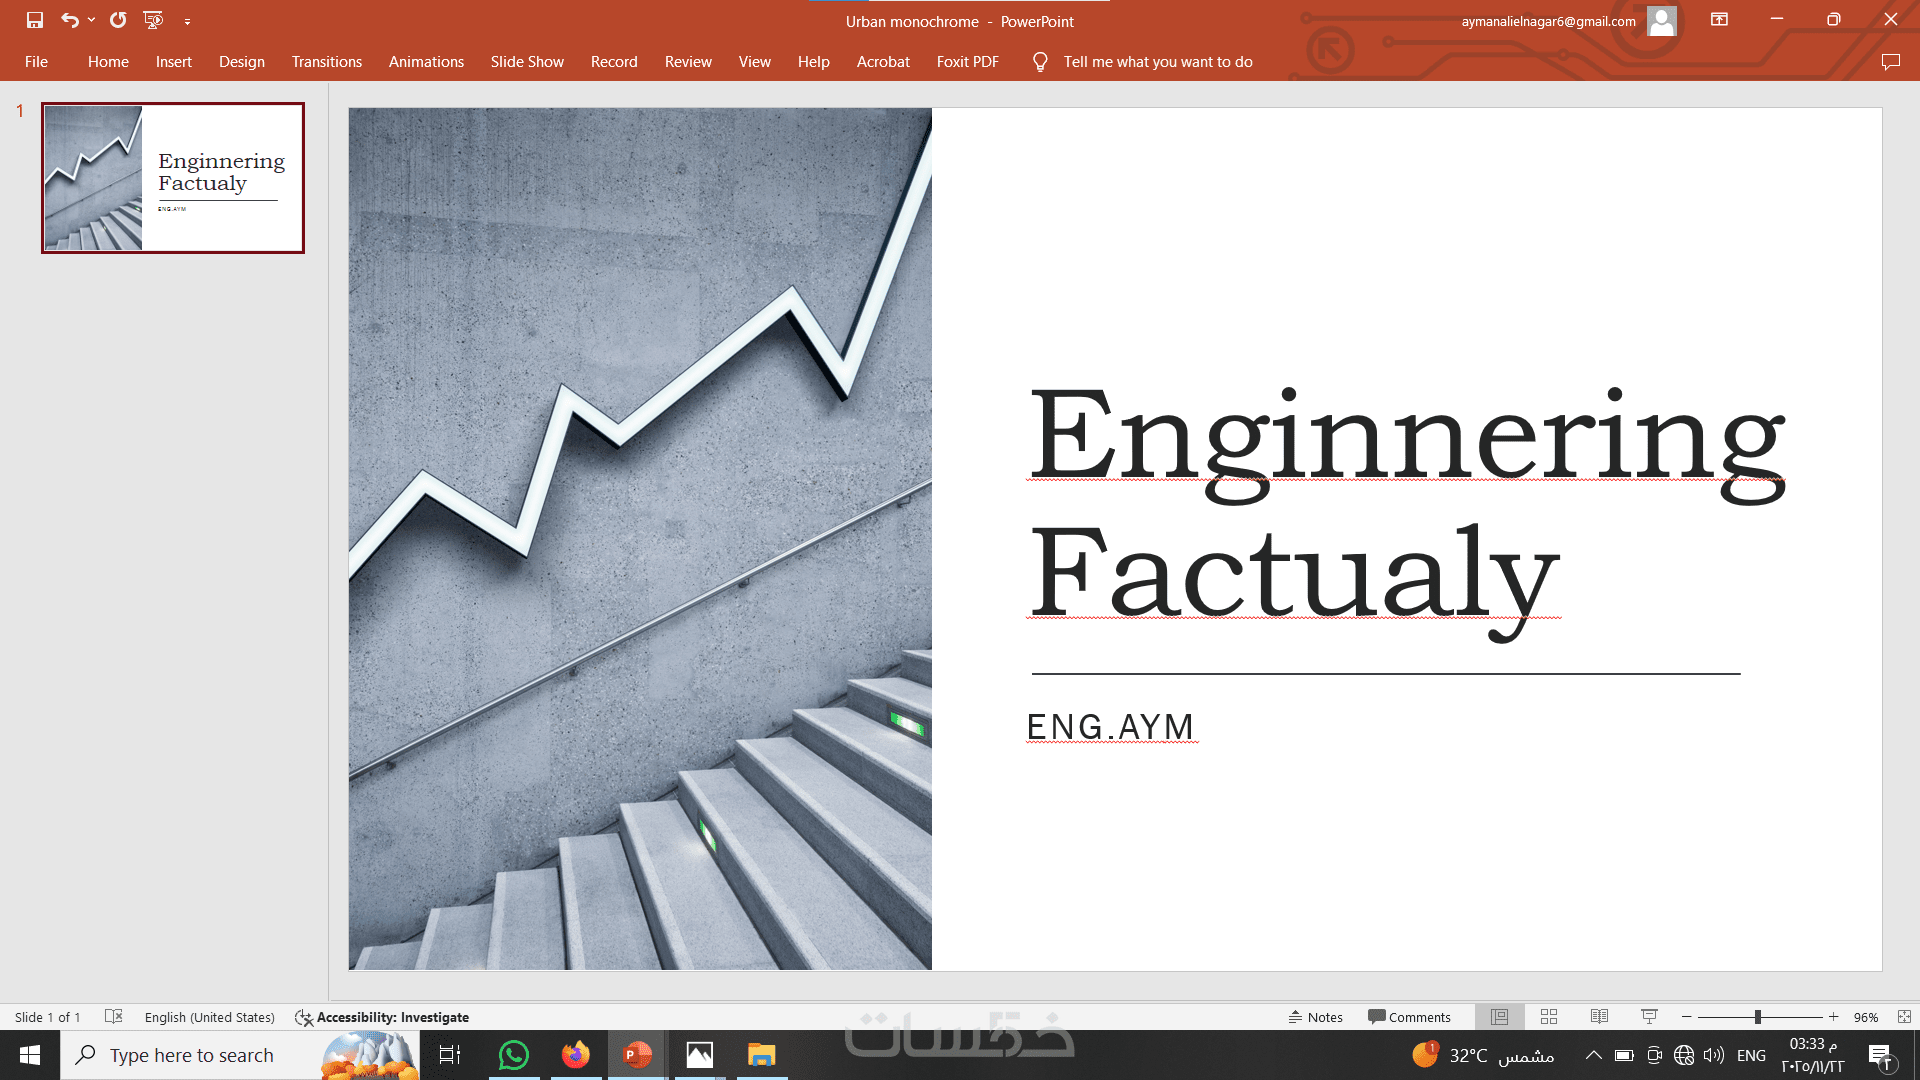Toggle the Comments pane in status bar
Image resolution: width=1920 pixels, height=1080 pixels.
coord(1409,1017)
